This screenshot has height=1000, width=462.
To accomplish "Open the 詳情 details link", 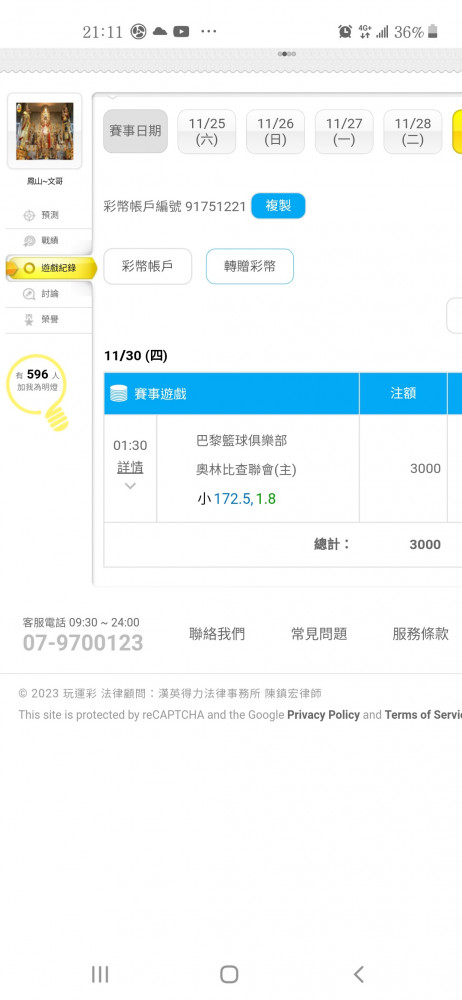I will (130, 467).
